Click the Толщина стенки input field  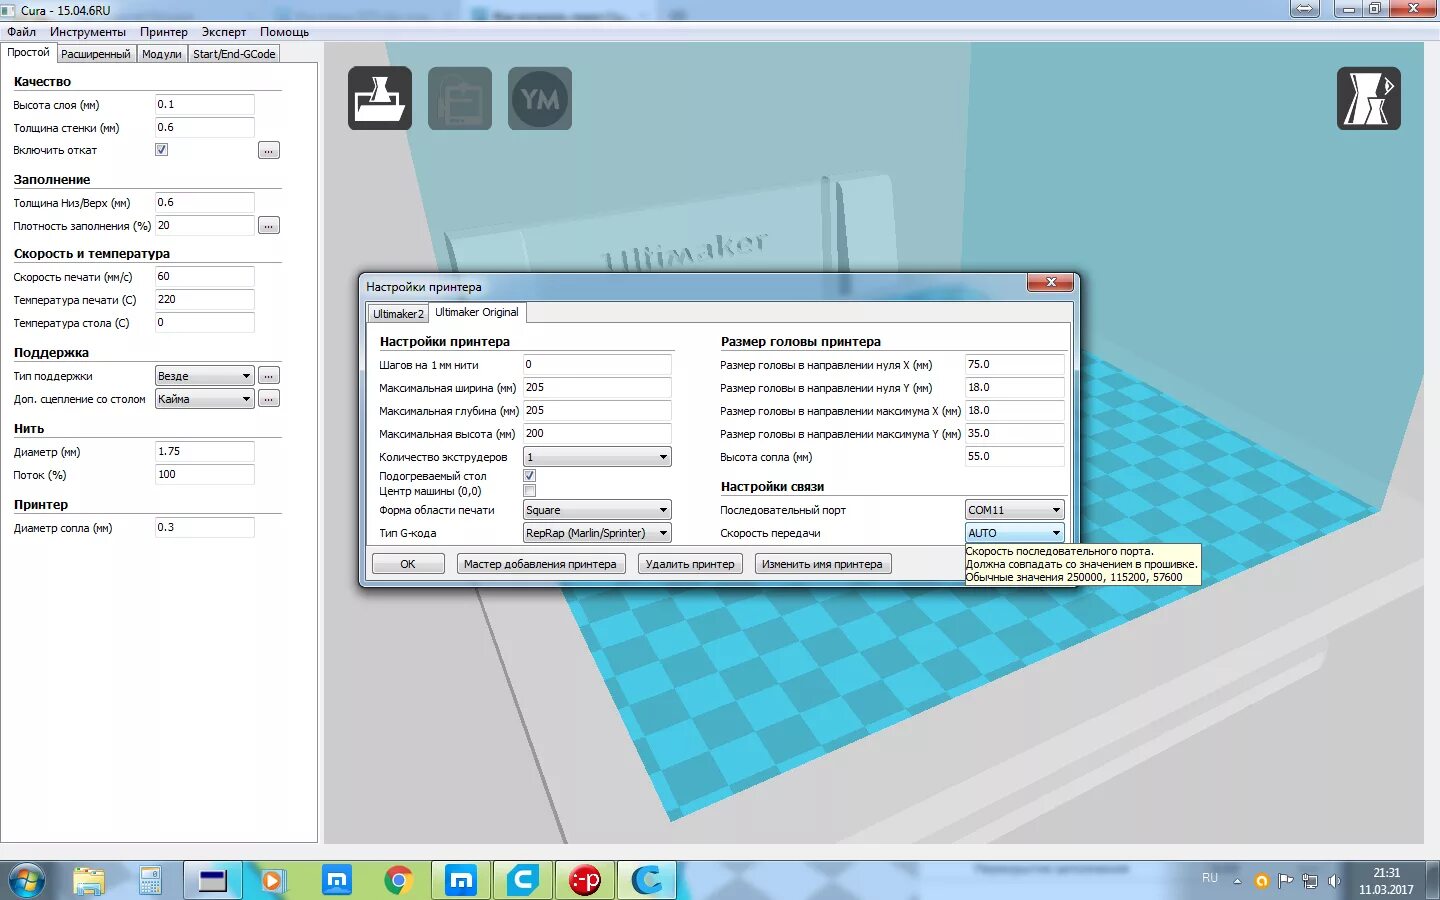204,127
